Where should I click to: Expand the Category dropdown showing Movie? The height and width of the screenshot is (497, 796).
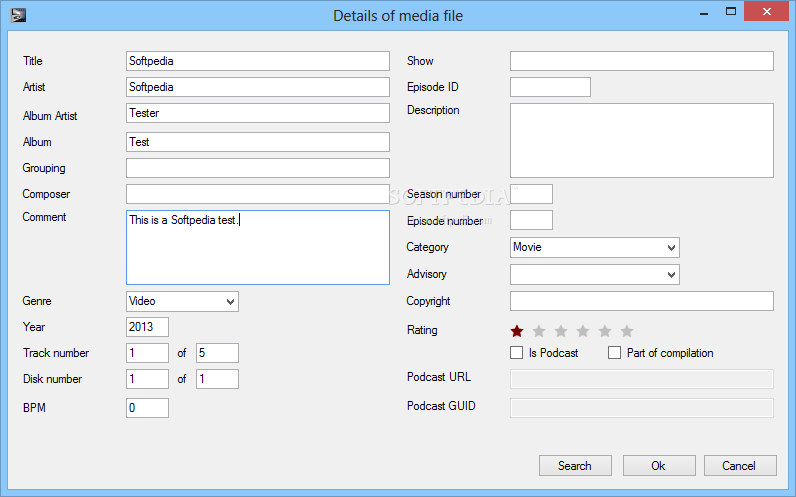pos(671,248)
